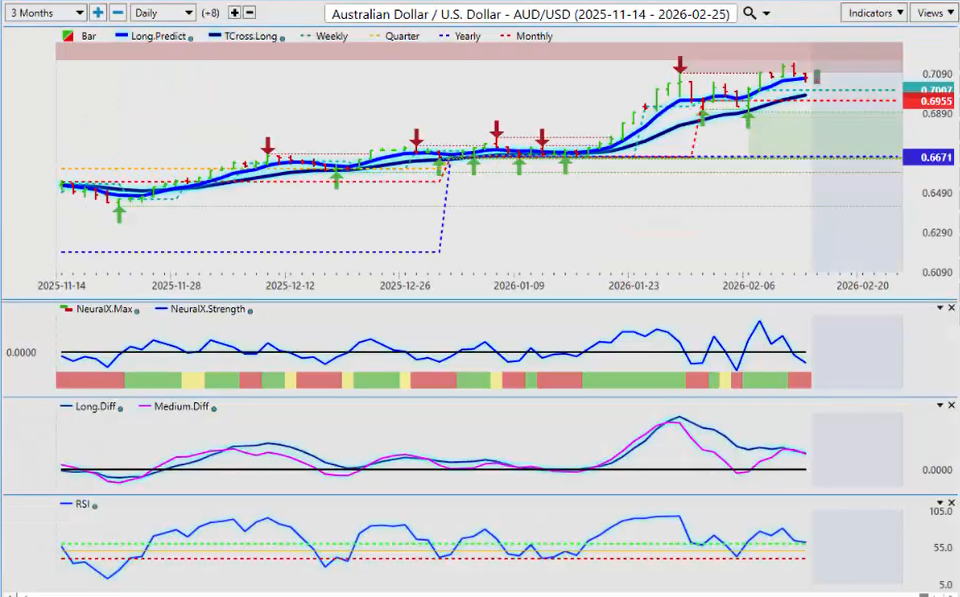The width and height of the screenshot is (960, 597).
Task: Open the Daily interval dropdown
Action: pyautogui.click(x=162, y=13)
